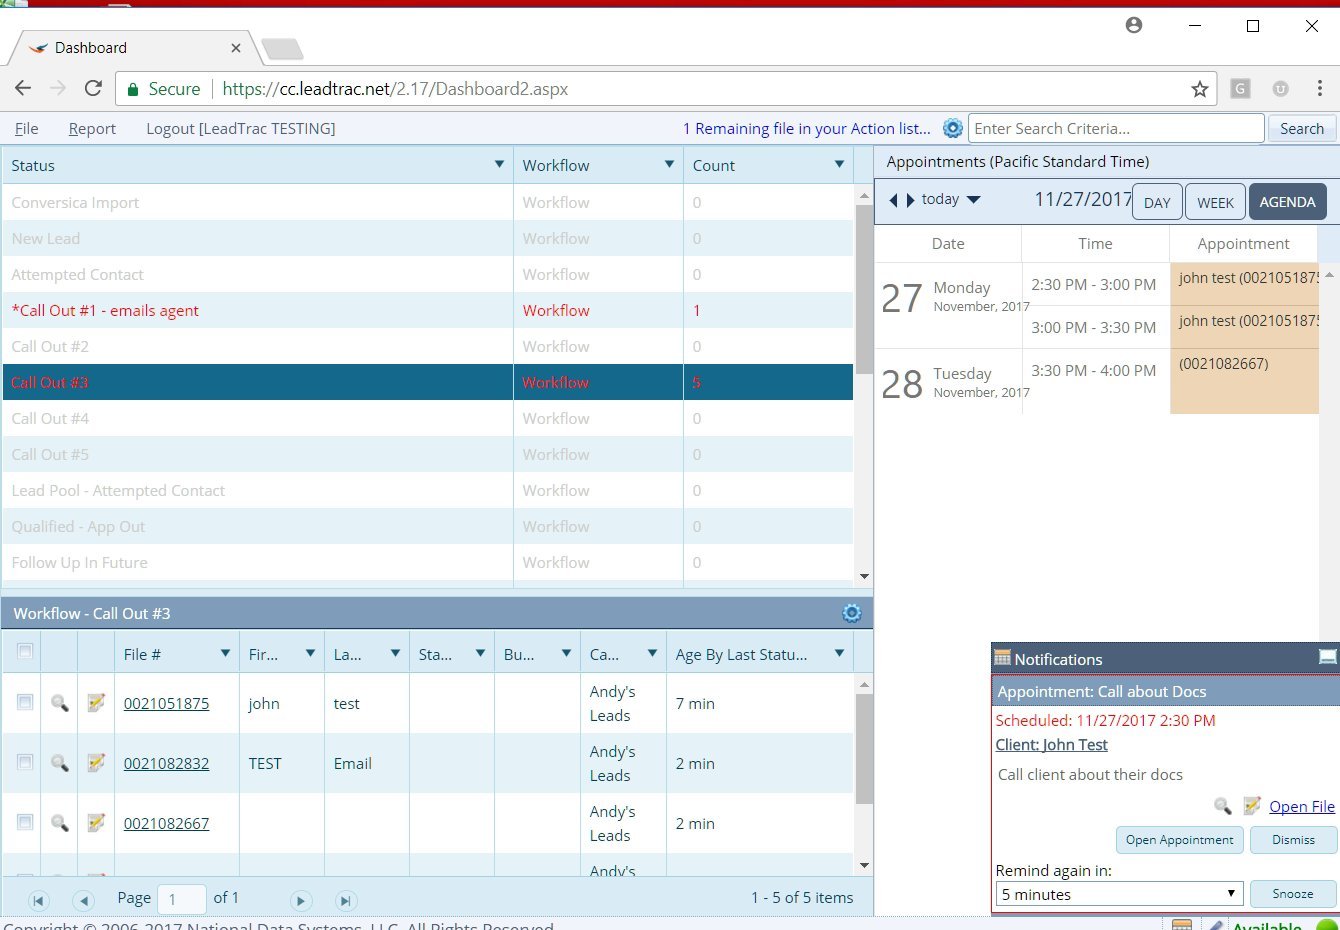This screenshot has width=1340, height=930.
Task: Click the Open Appointment button
Action: pos(1179,840)
